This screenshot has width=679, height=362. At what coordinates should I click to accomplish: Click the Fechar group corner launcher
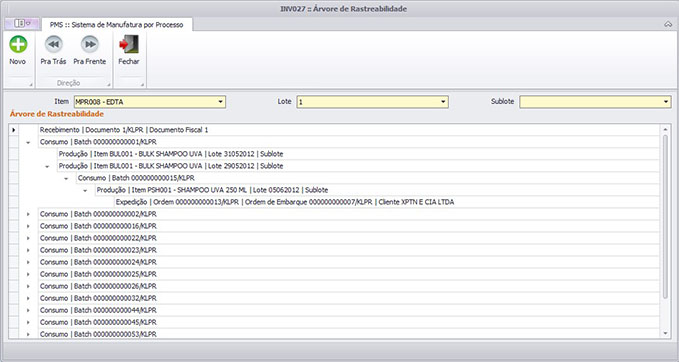tap(142, 85)
